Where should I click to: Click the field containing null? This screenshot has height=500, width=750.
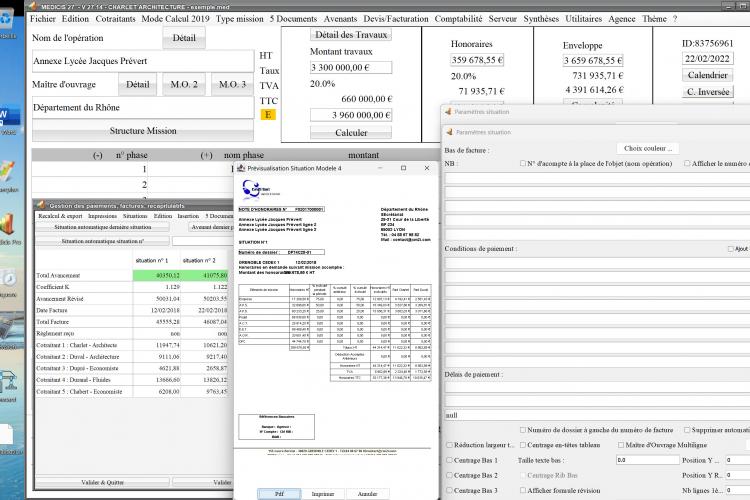[597, 415]
